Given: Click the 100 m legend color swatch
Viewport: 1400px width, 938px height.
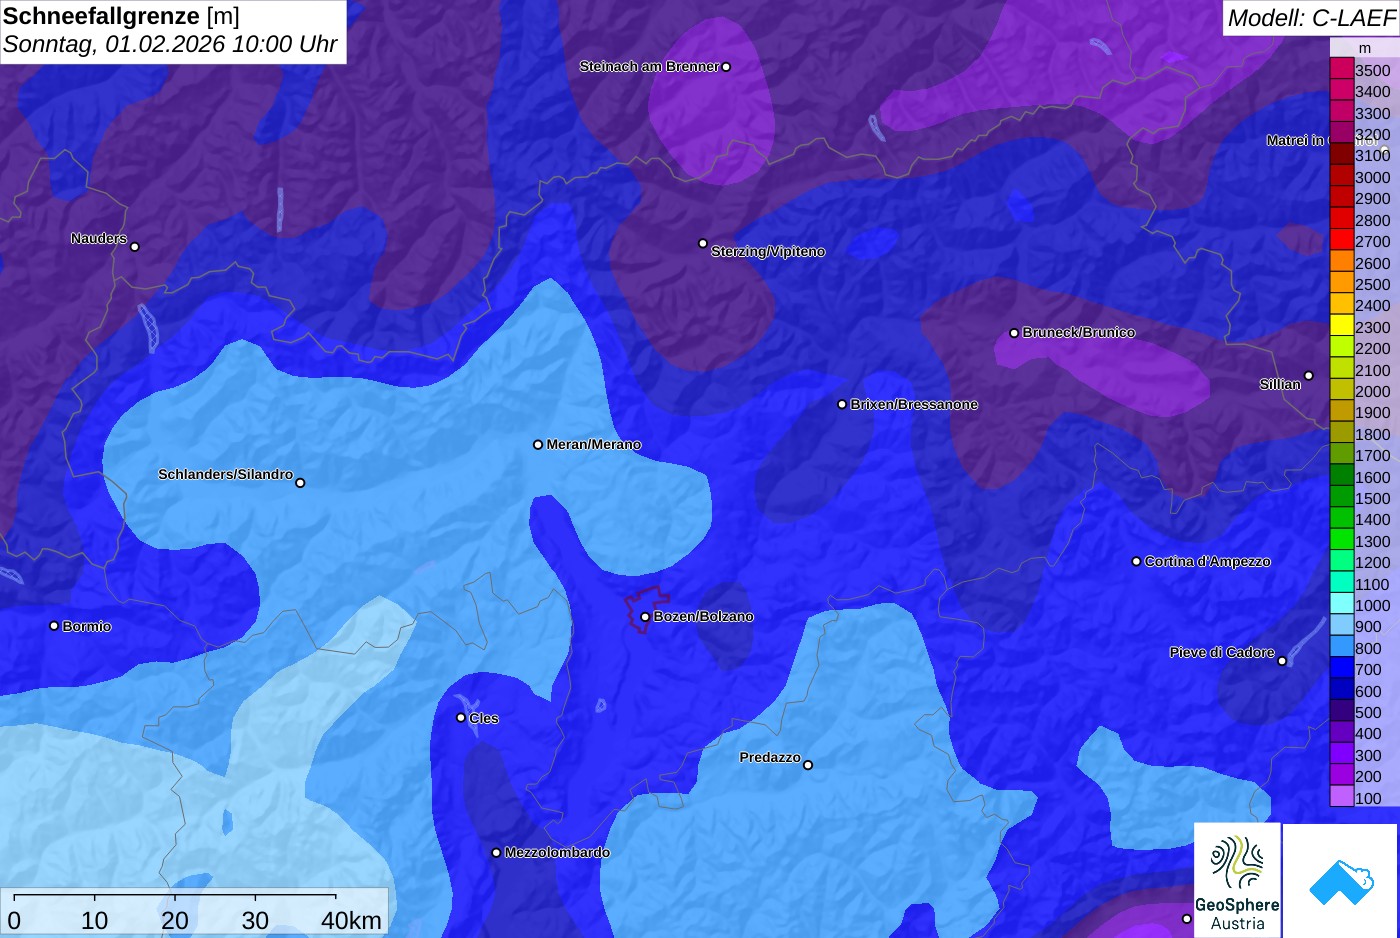Looking at the screenshot, I should point(1342,797).
